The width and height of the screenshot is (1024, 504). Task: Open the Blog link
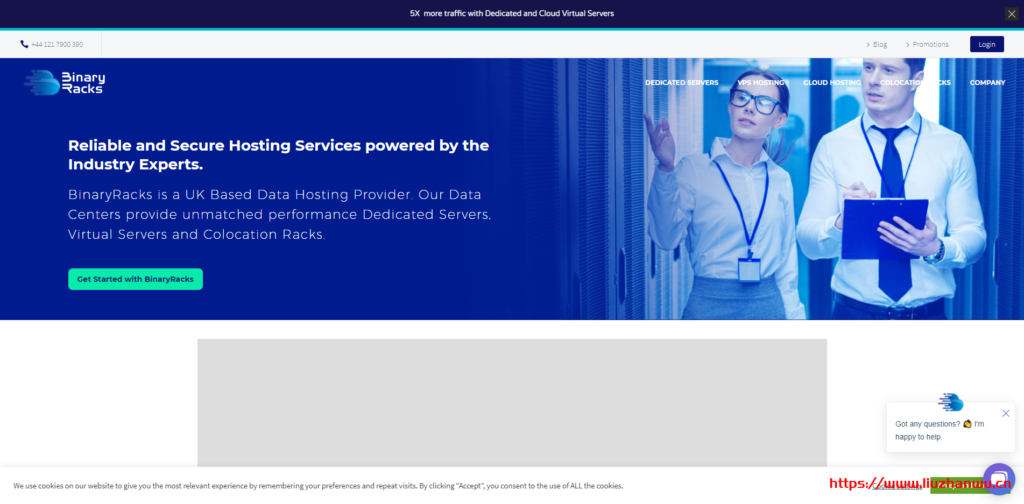pos(877,44)
